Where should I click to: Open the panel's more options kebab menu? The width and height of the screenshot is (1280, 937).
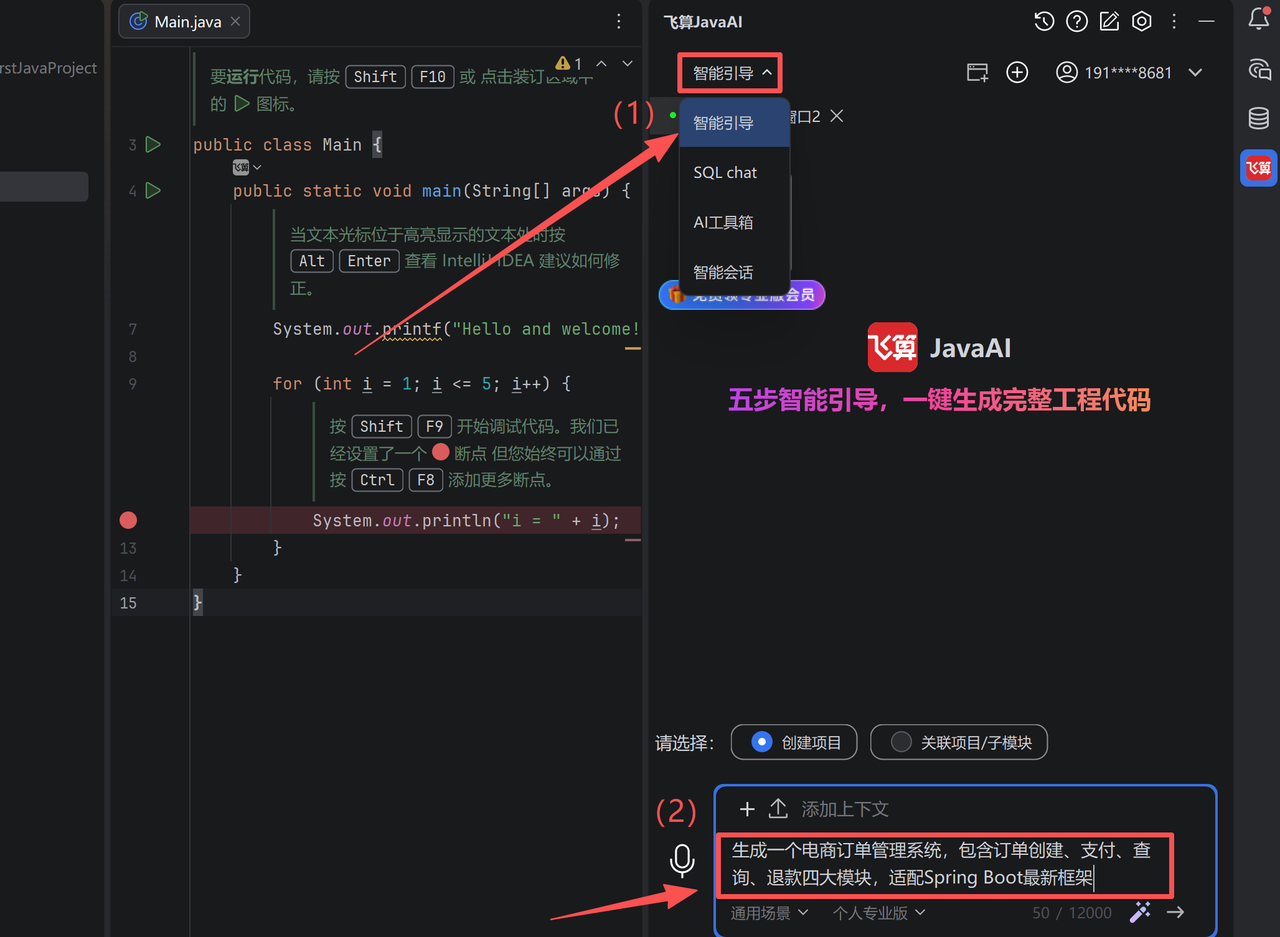pyautogui.click(x=1174, y=21)
